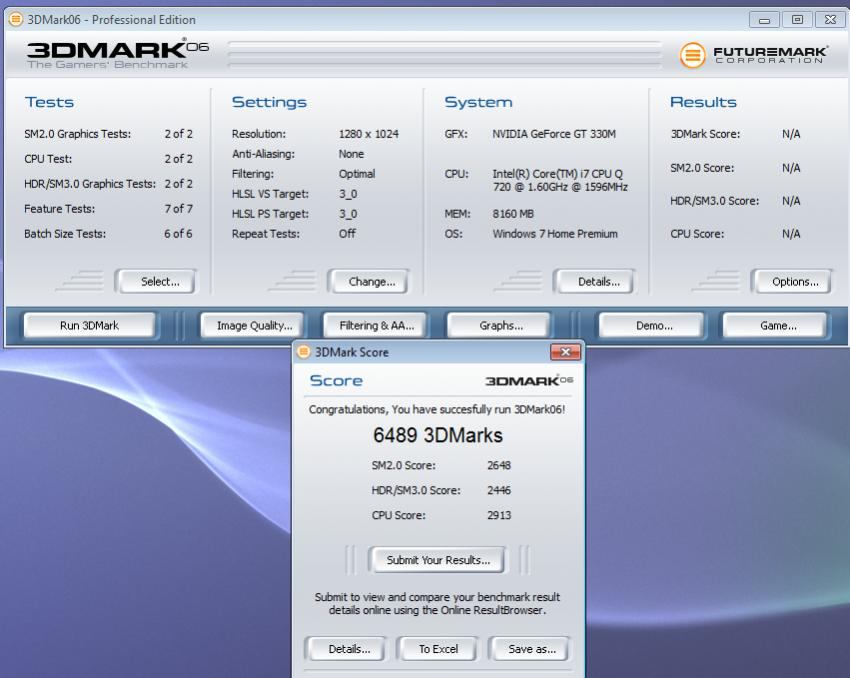Viewport: 850px width, 678px height.
Task: Close the 3DMark06 main window
Action: point(830,20)
